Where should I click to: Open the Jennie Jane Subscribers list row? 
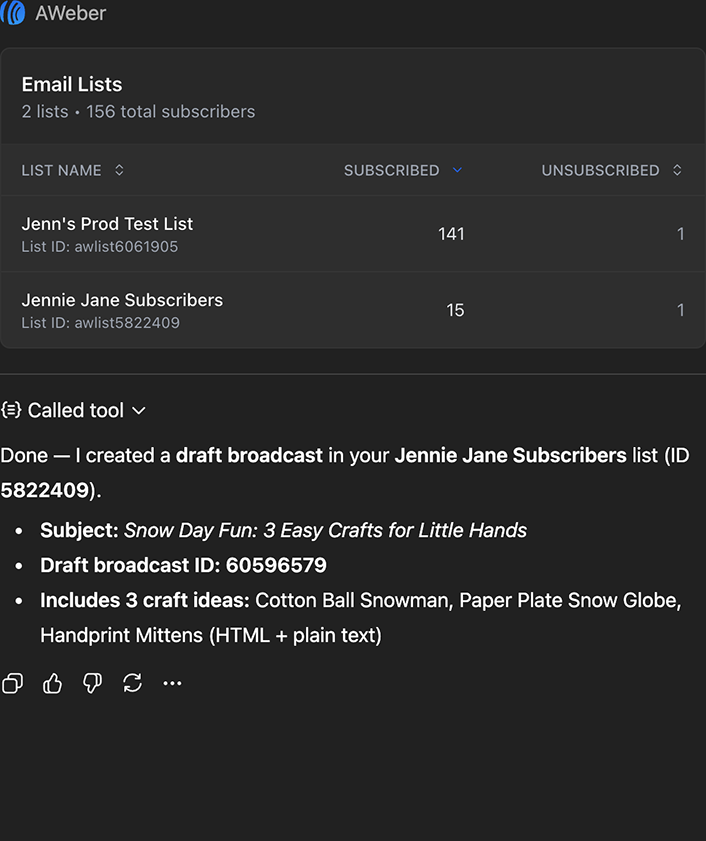click(x=122, y=300)
